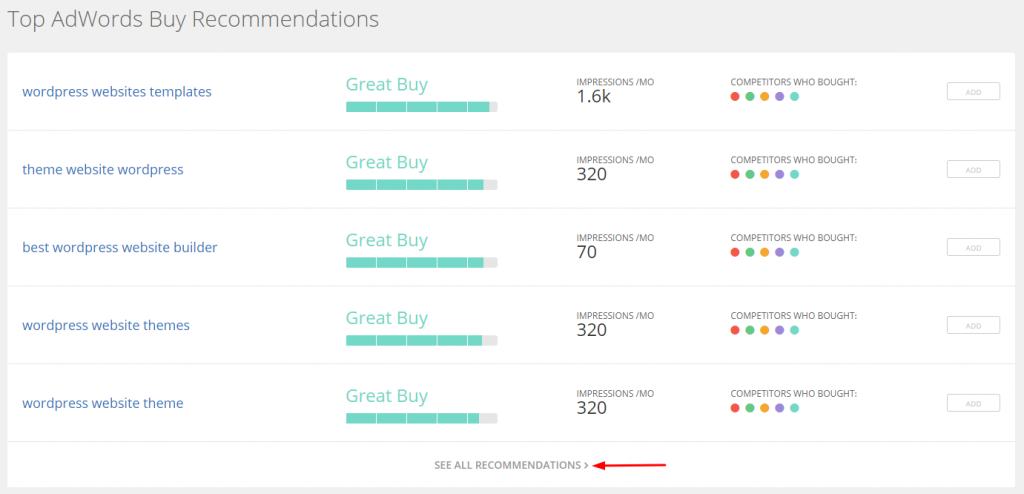
Task: Click teal competitor dot for wordpress website theme
Action: coord(795,408)
